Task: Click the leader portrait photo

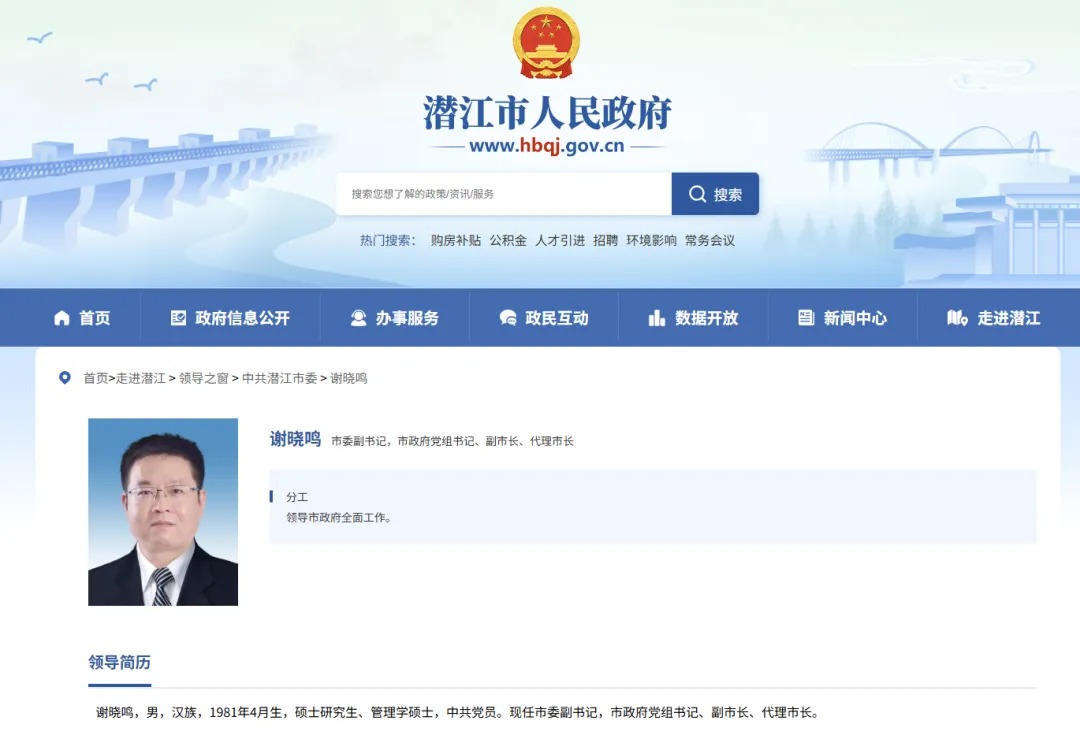Action: pyautogui.click(x=163, y=512)
